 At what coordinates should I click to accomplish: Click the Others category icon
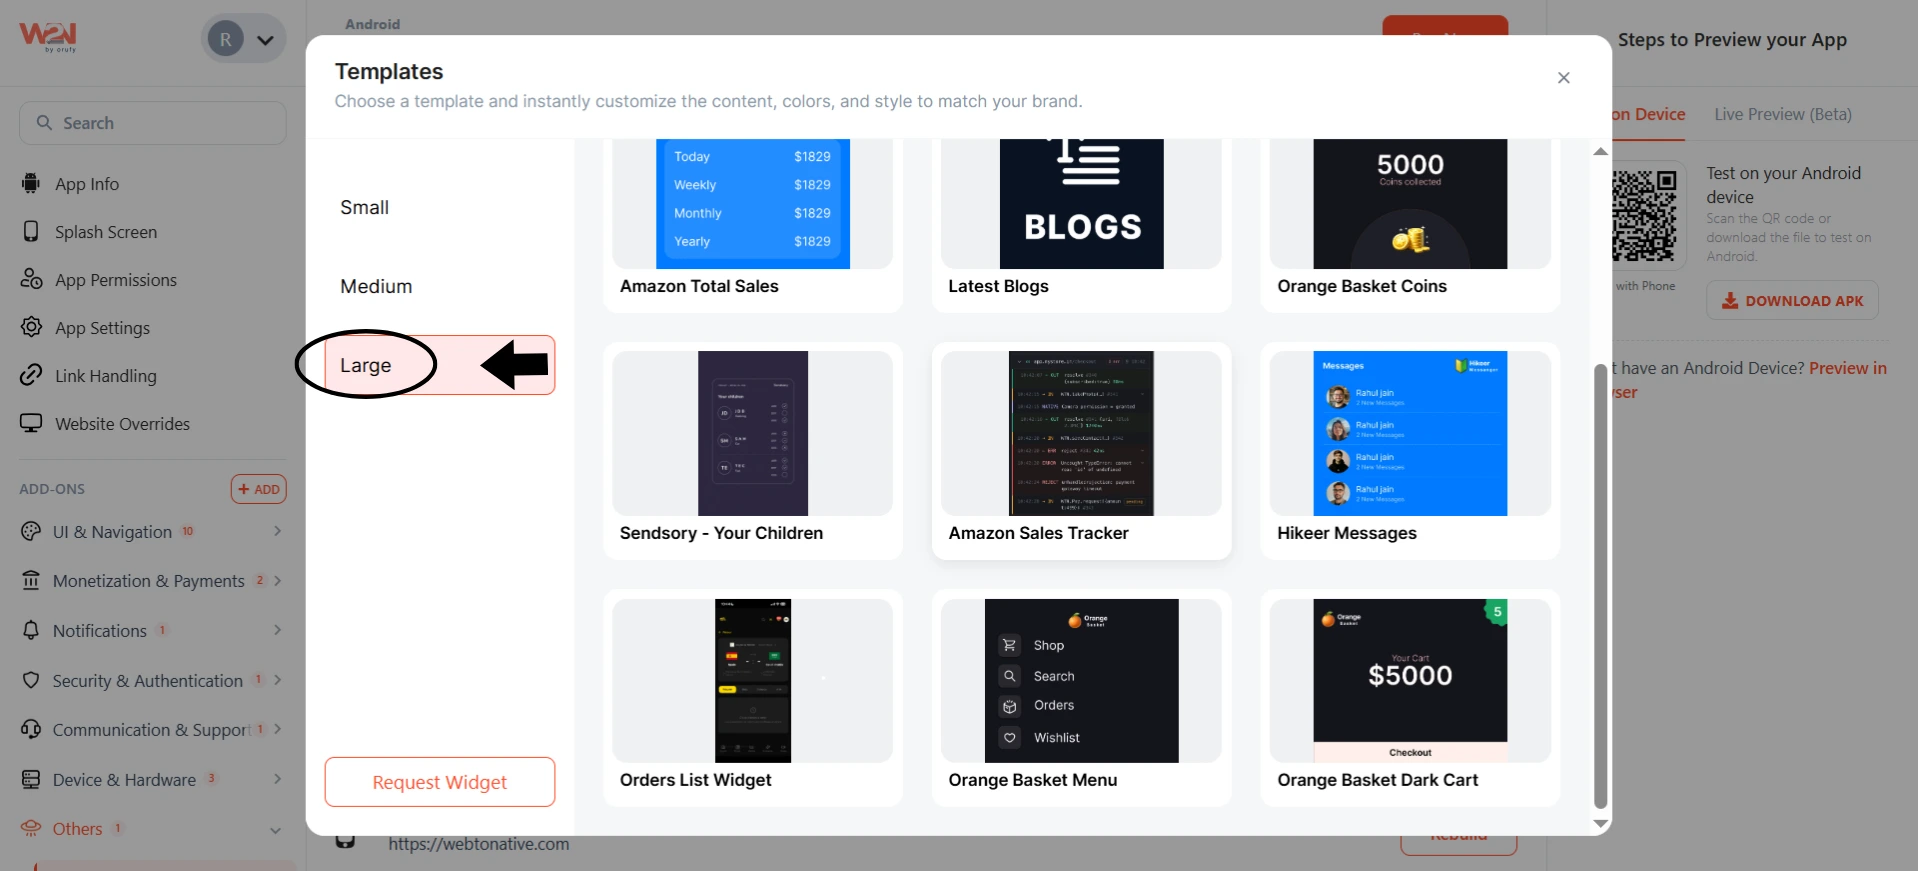pos(31,828)
